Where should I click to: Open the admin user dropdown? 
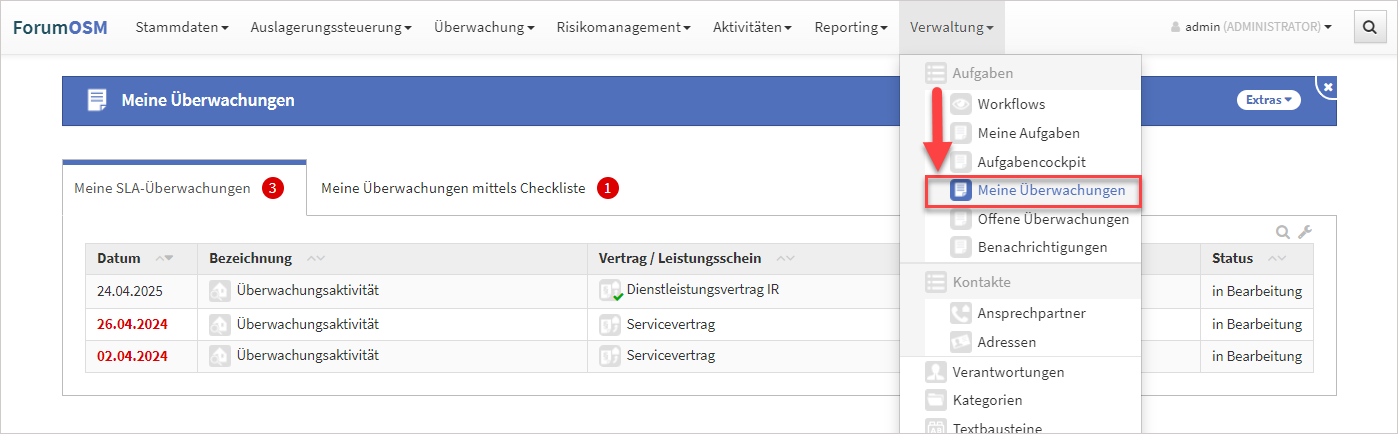click(1251, 27)
